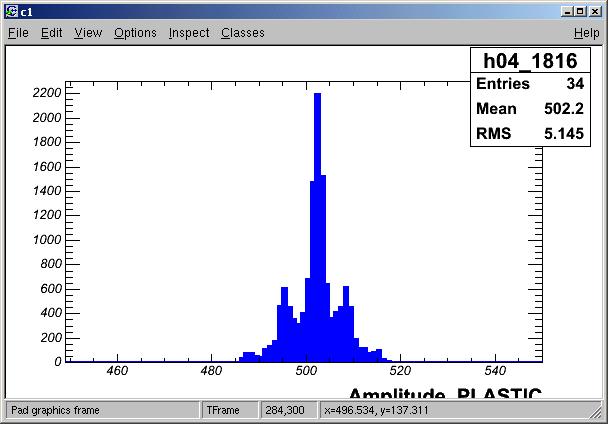Click the ROOT icon in the c1 title bar

[12, 12]
